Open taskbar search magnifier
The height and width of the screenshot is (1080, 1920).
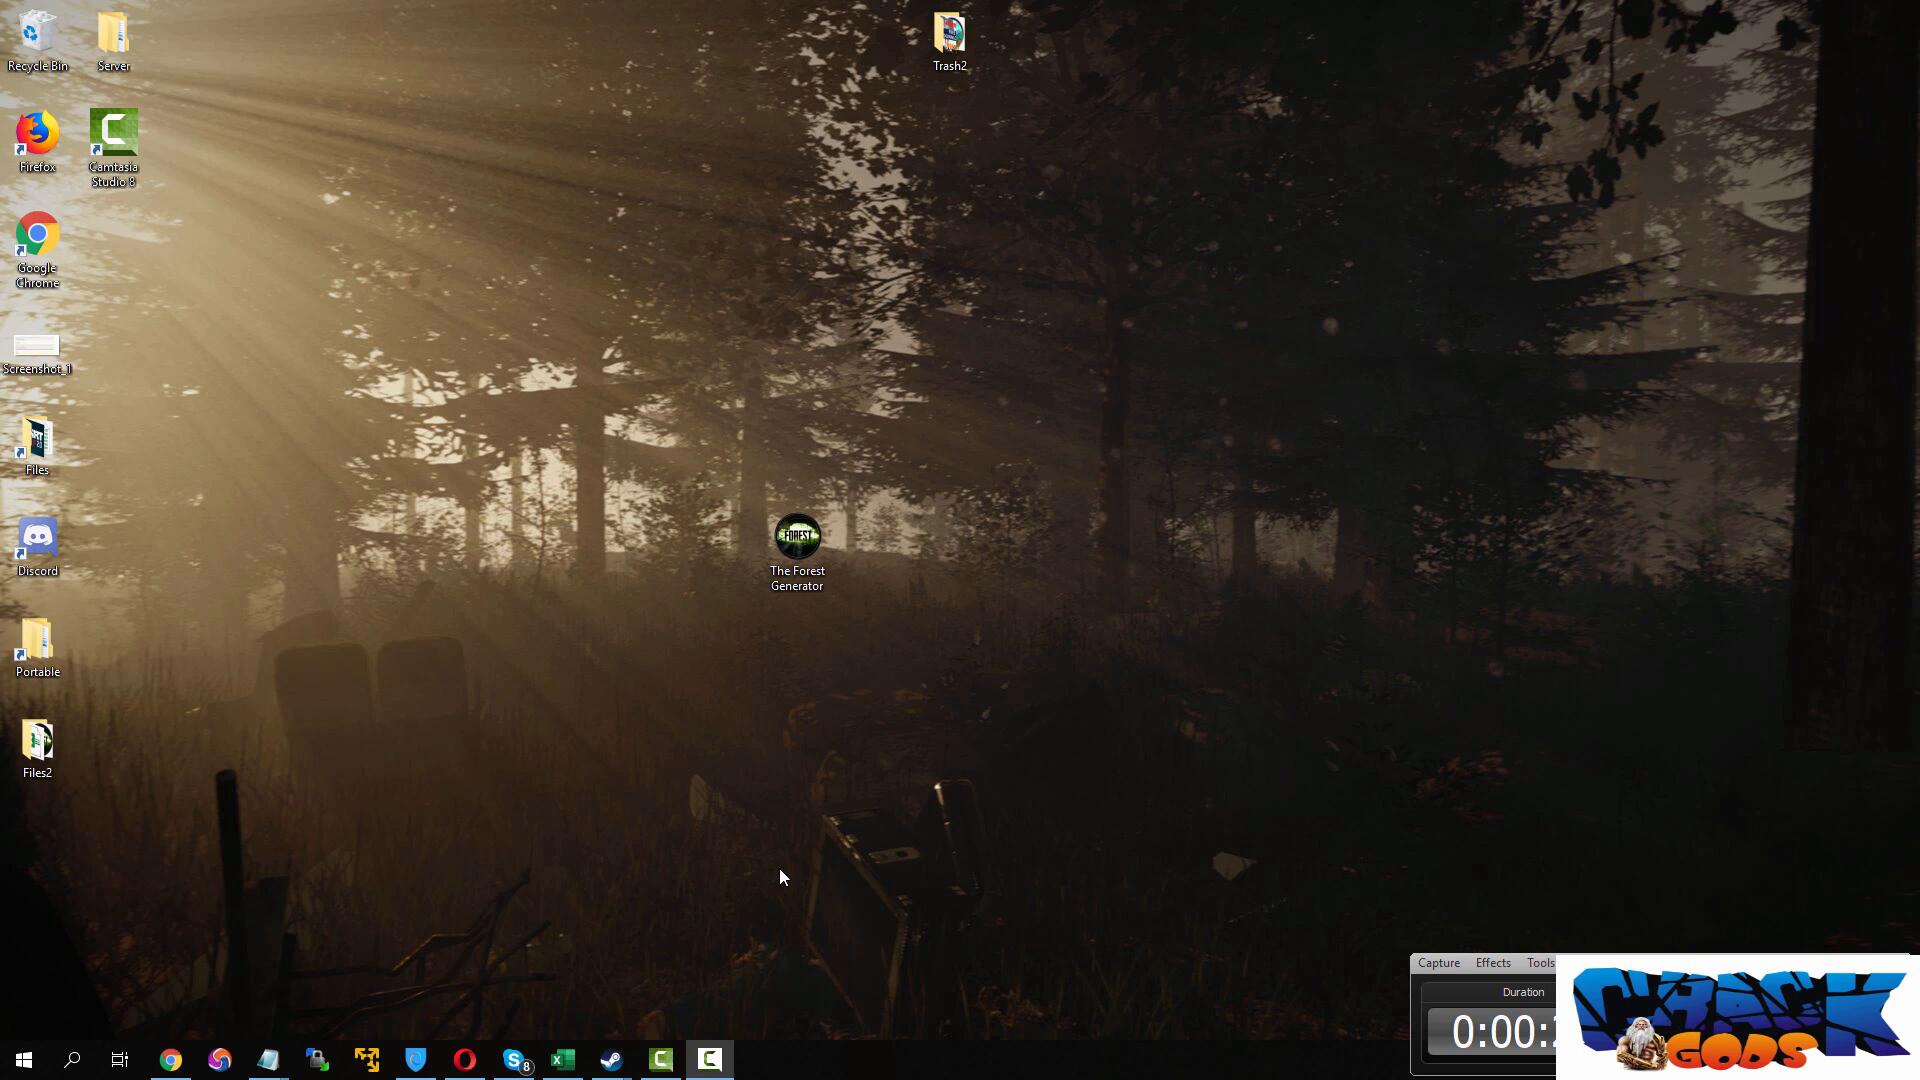click(x=72, y=1059)
